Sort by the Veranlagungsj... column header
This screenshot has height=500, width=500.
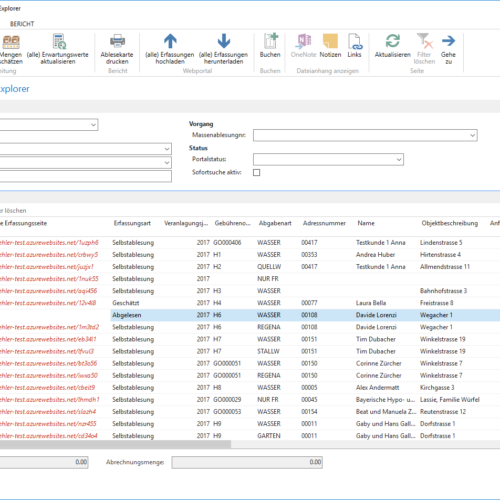[x=186, y=223]
